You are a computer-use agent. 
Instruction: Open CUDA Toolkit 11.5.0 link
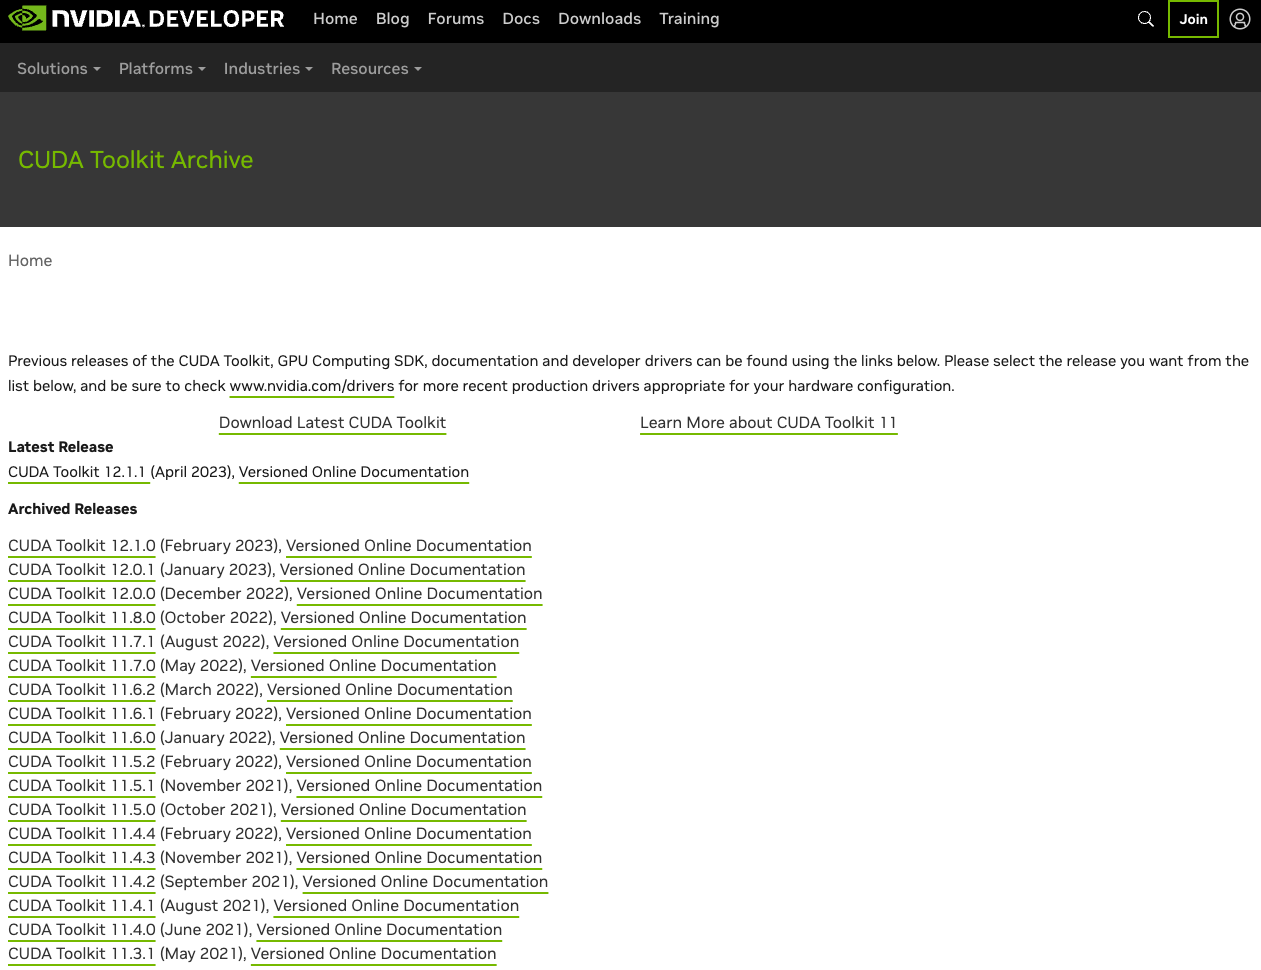click(x=82, y=810)
